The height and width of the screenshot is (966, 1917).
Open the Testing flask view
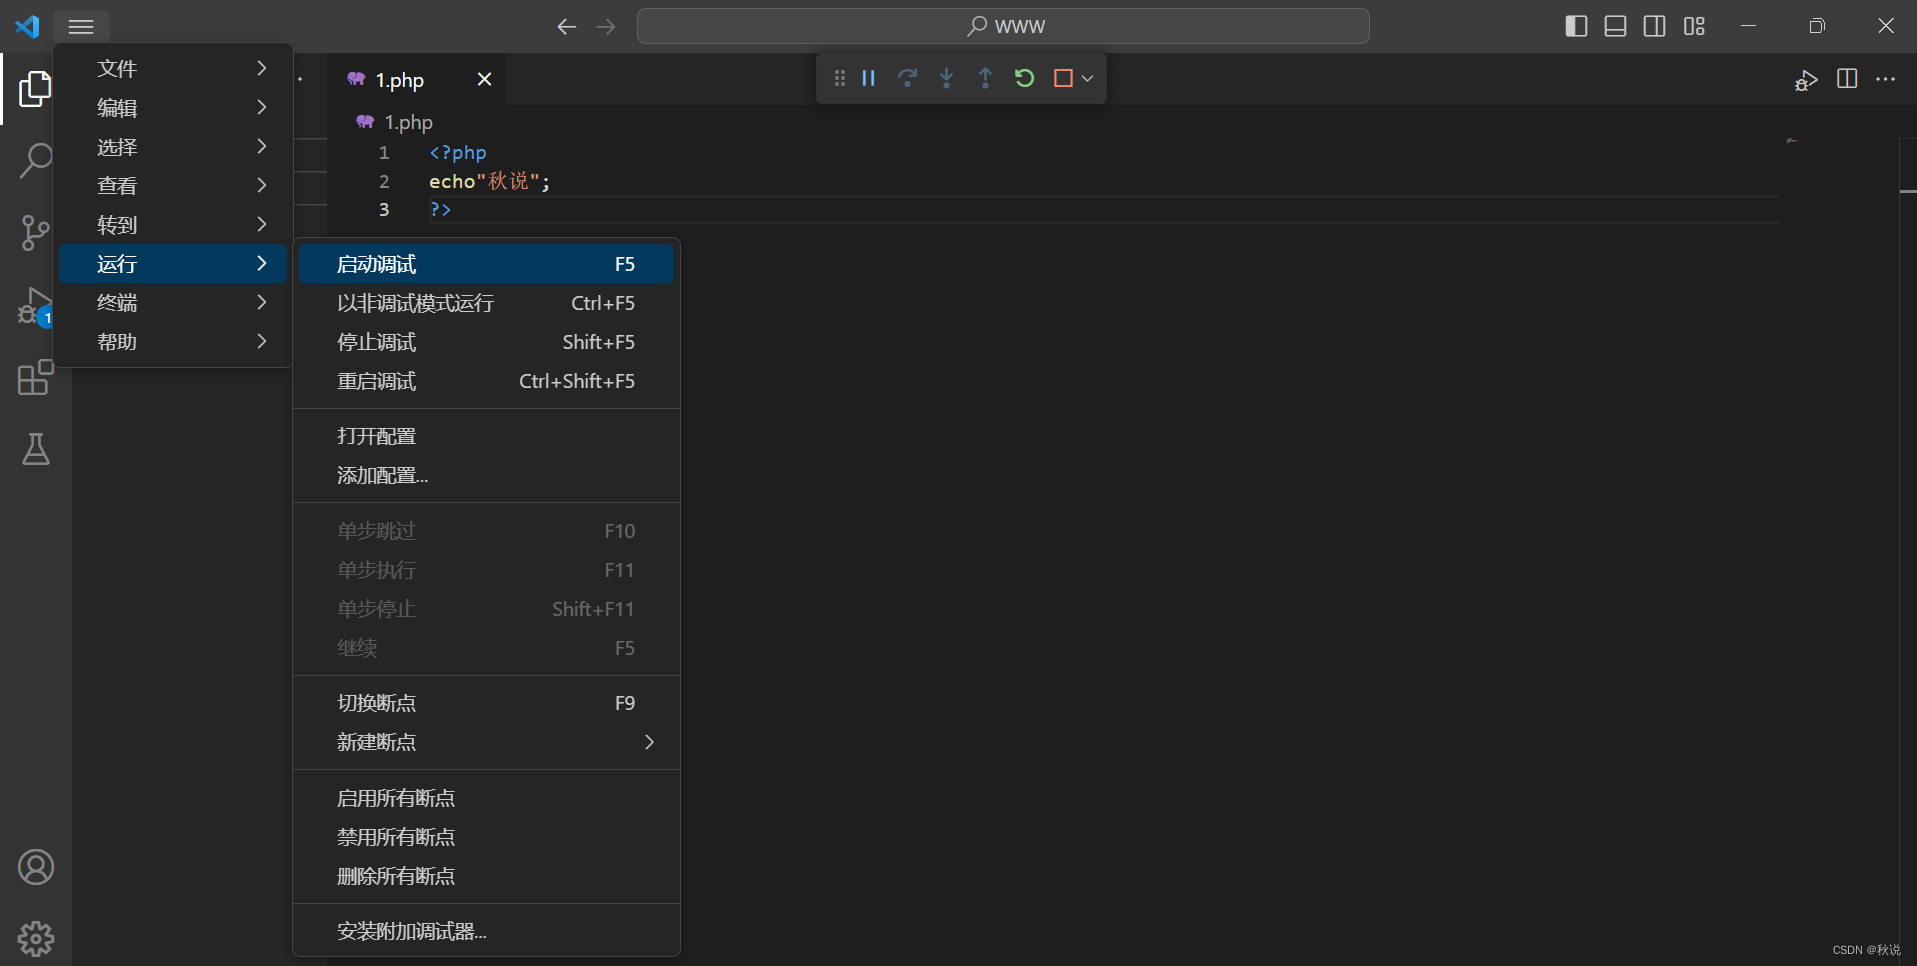(x=35, y=450)
